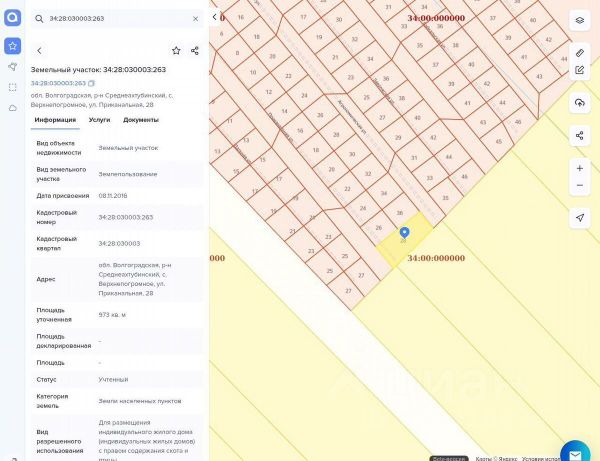Click the cloud upload button on map

click(x=580, y=103)
